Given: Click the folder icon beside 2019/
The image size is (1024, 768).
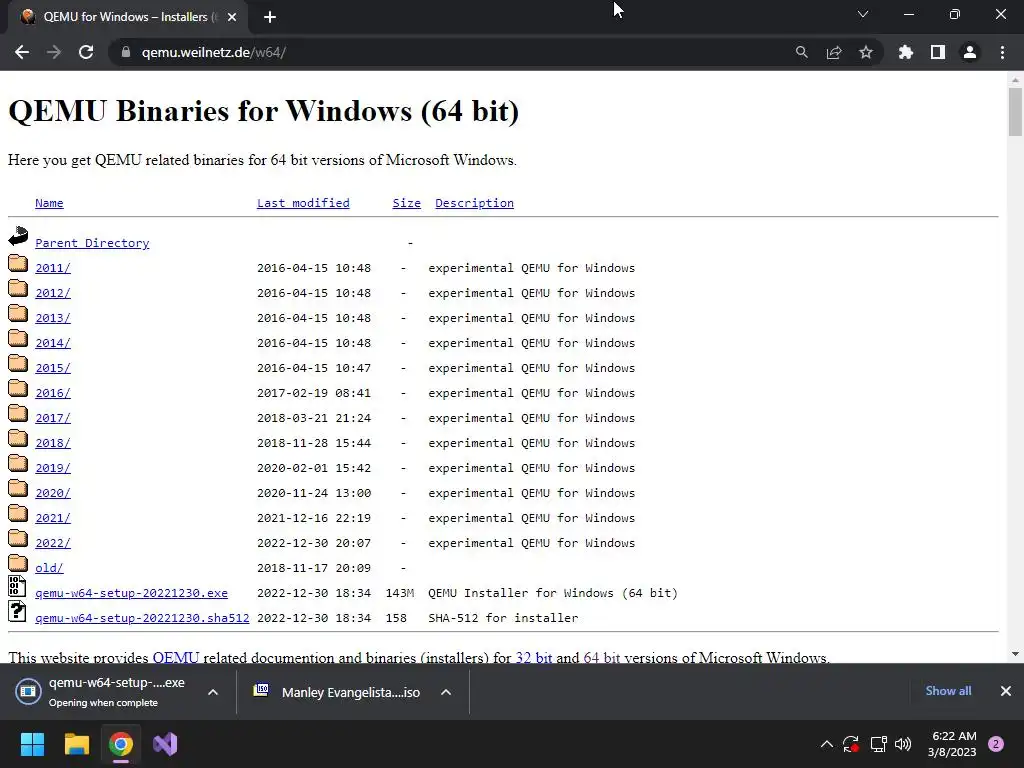Looking at the screenshot, I should [x=18, y=463].
